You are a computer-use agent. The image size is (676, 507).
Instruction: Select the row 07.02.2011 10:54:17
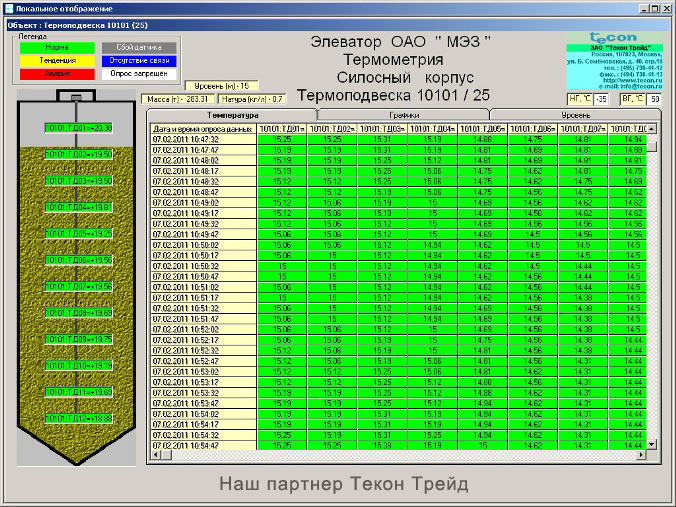pyautogui.click(x=398, y=425)
